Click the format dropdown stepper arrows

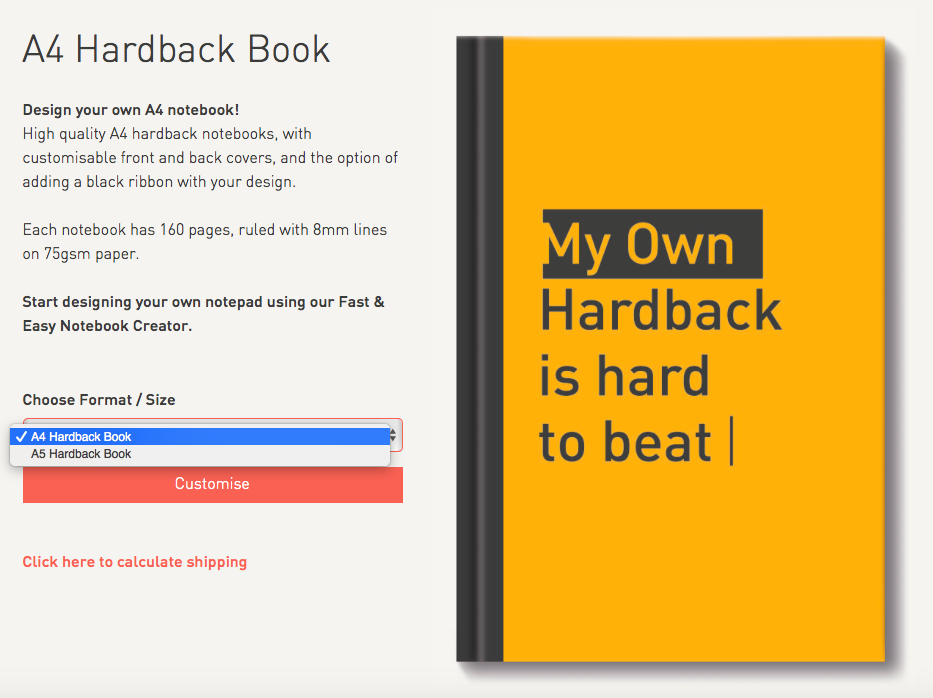[x=394, y=435]
